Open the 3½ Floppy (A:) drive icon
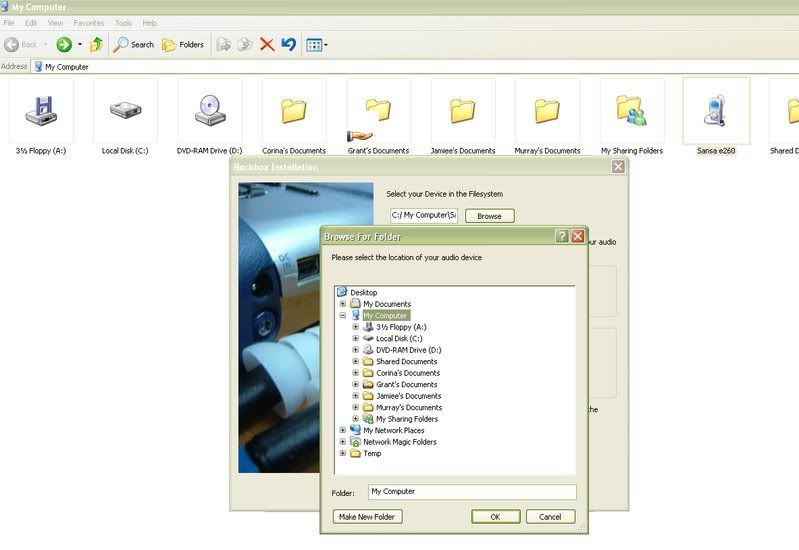The image size is (799, 550). tap(41, 111)
